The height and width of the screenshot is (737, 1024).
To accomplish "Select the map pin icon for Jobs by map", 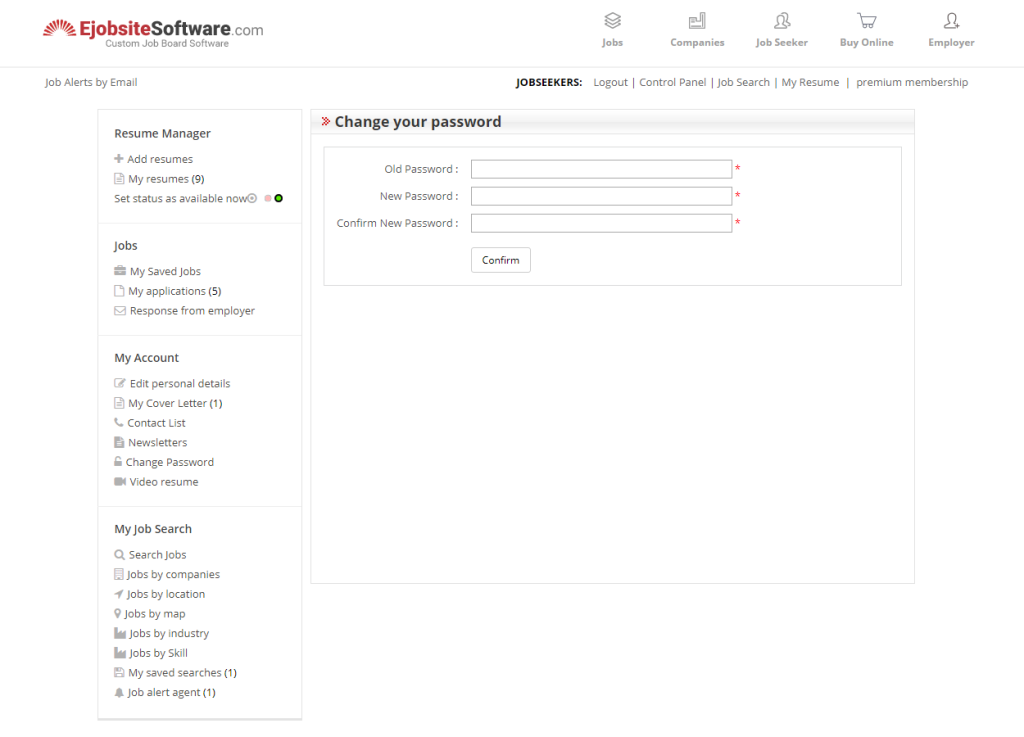I will coord(117,613).
